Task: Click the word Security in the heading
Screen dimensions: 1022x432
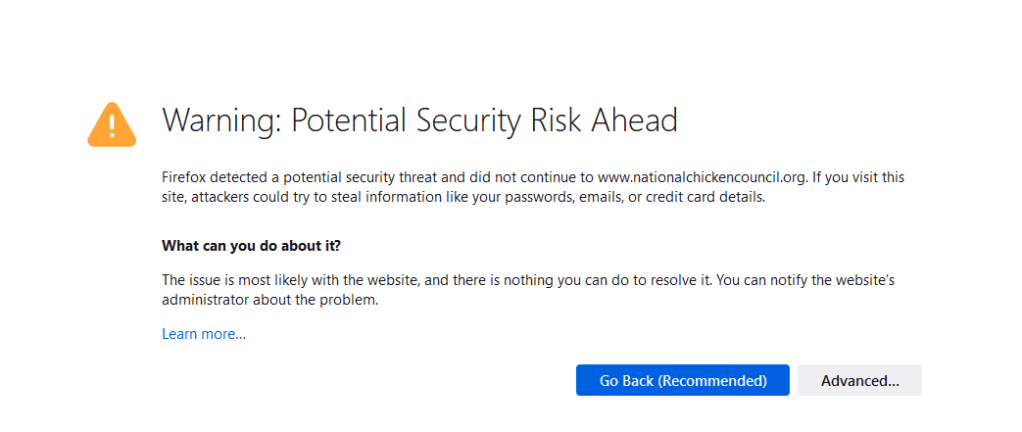Action: click(463, 121)
